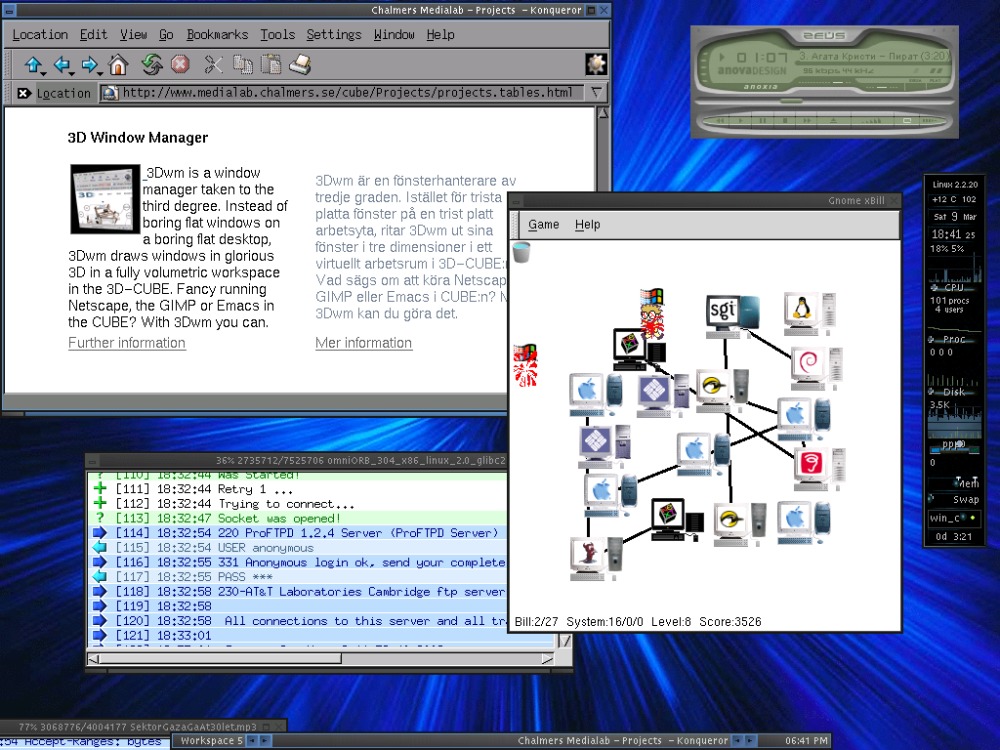Image resolution: width=1000 pixels, height=750 pixels.
Task: Open the equalizer bars button in Zeus player
Action: pos(871,120)
